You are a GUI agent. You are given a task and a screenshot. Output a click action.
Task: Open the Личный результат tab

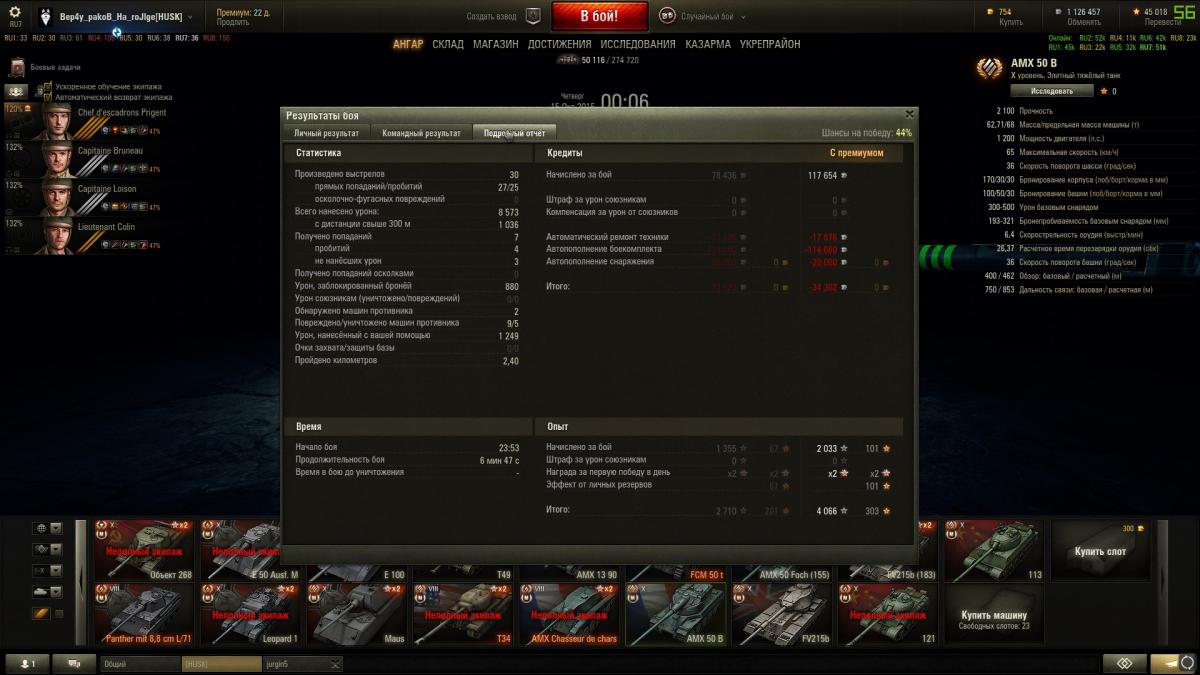coord(327,133)
